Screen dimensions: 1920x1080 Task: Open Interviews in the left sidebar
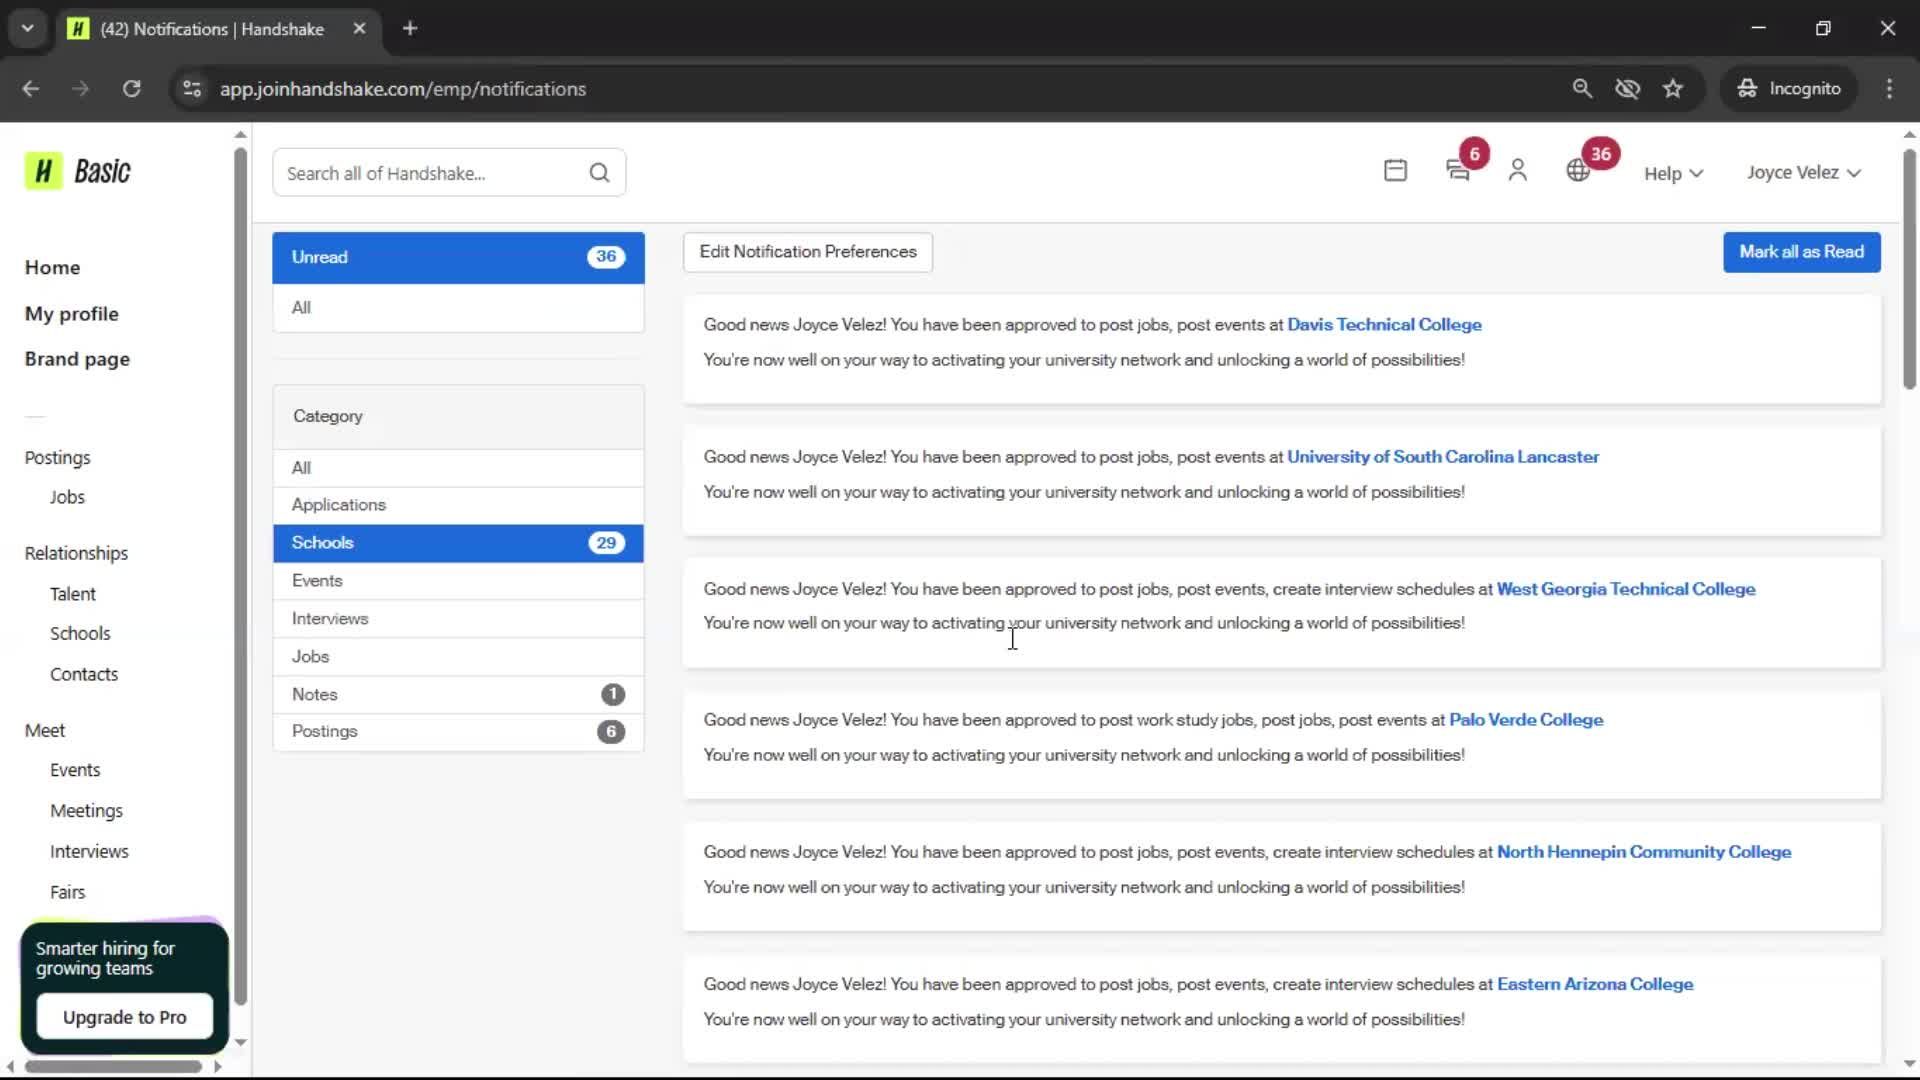click(x=89, y=852)
